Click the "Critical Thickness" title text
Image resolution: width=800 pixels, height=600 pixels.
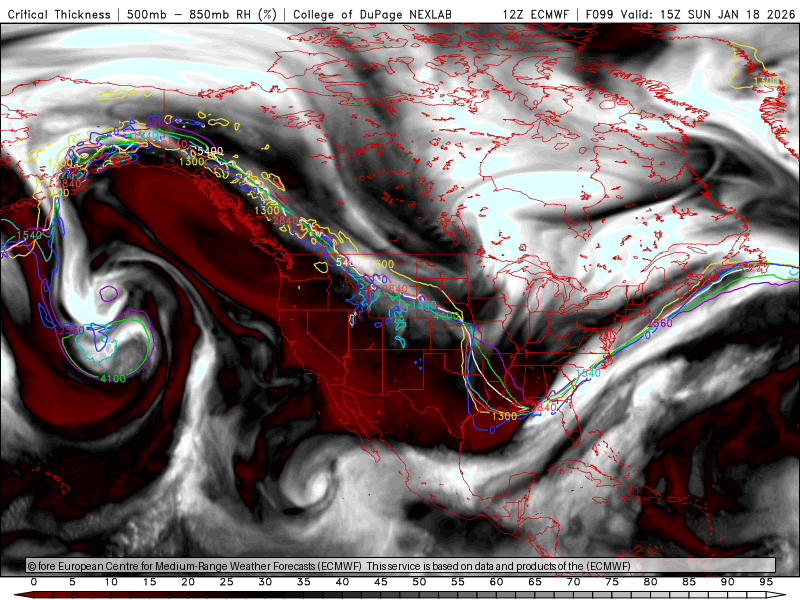(59, 14)
